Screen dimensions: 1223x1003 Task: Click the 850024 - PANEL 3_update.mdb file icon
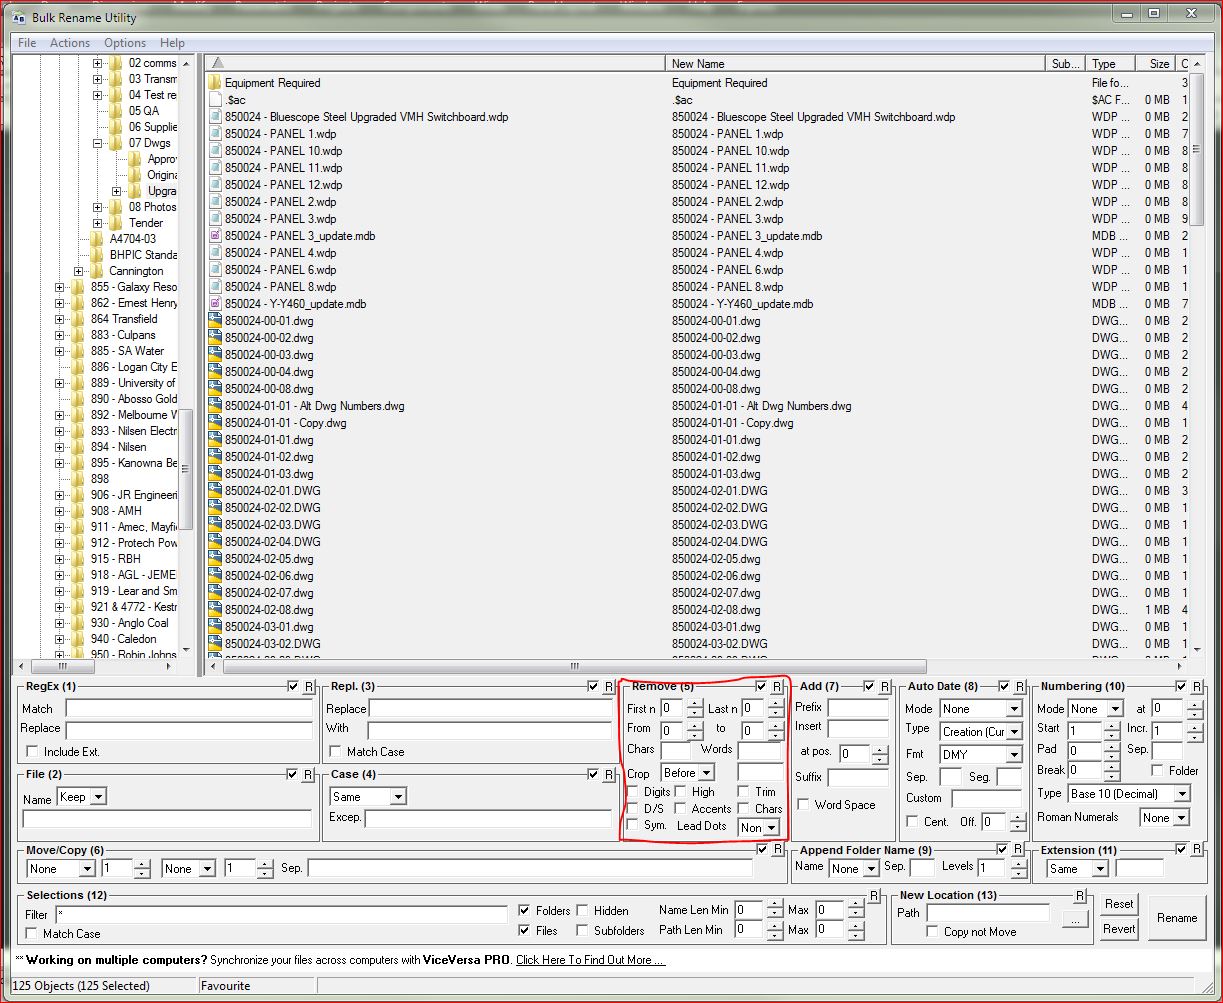[215, 236]
